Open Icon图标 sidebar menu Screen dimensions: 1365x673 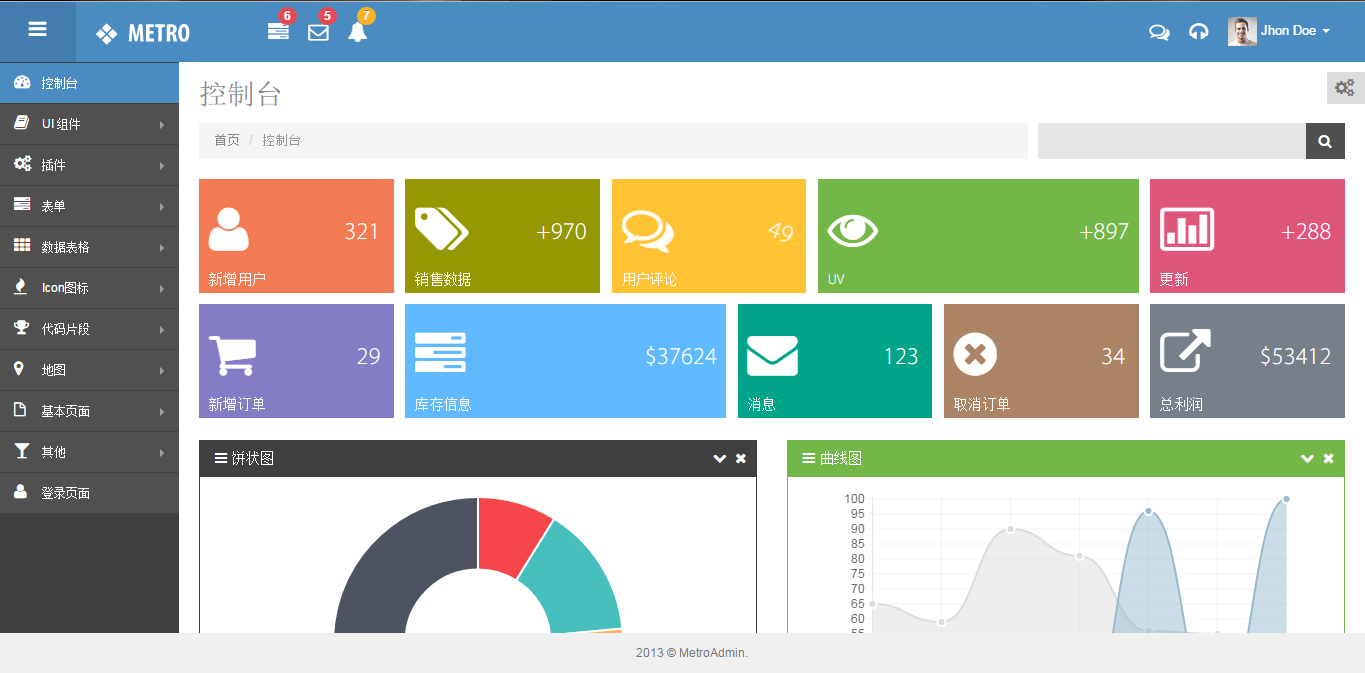[x=89, y=288]
